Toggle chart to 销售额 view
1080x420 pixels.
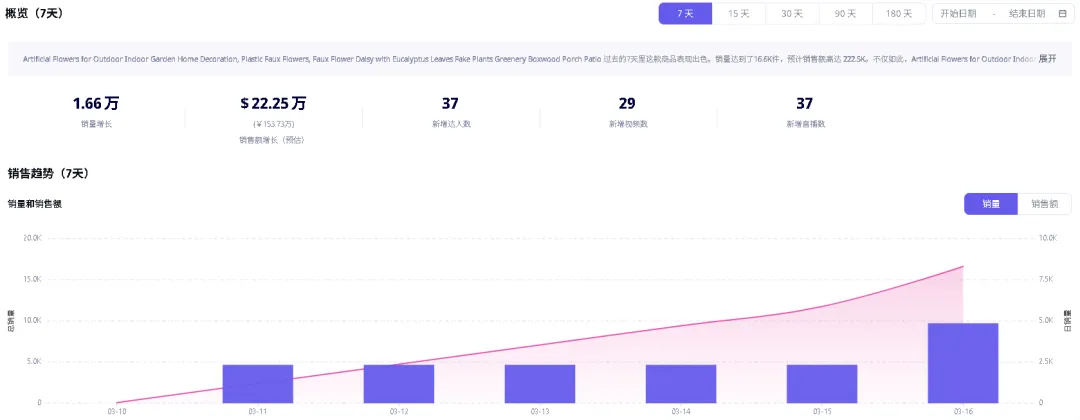click(1044, 204)
